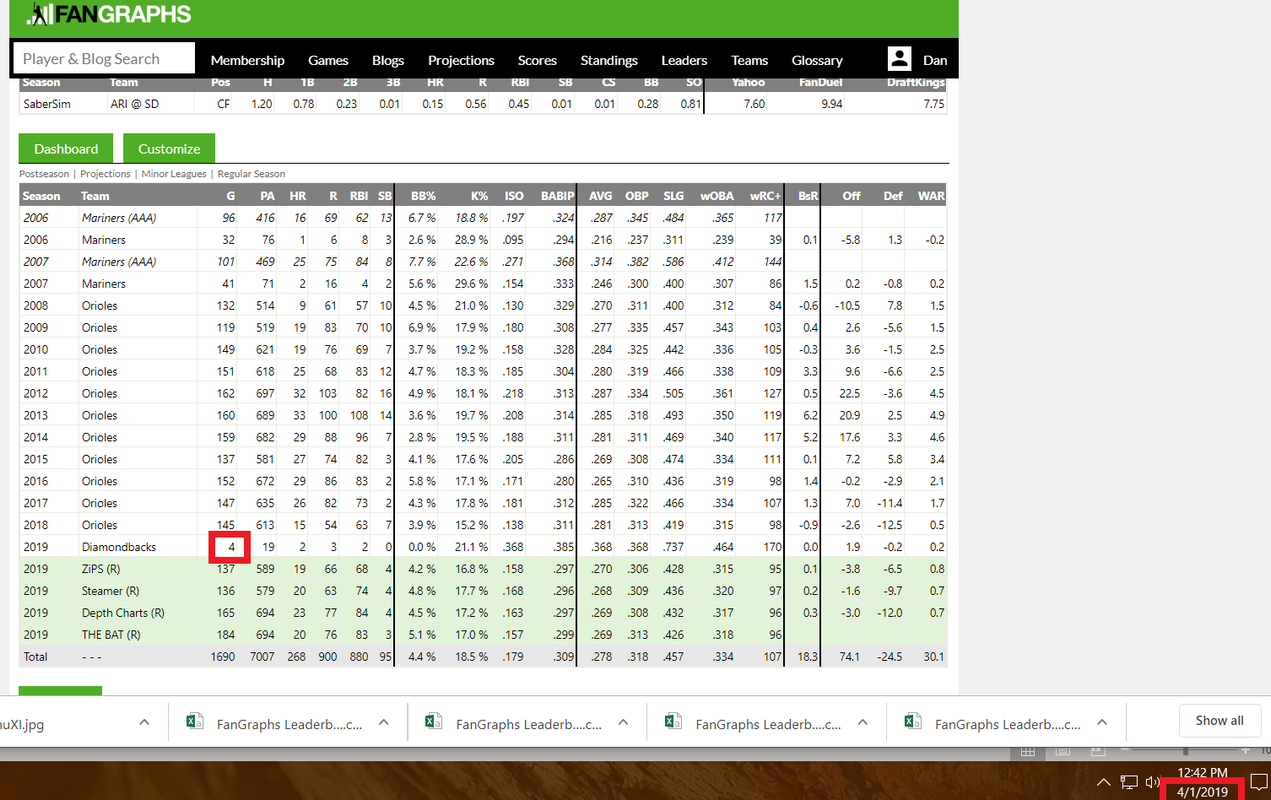
Task: Switch Excel to Normal view icon
Action: pyautogui.click(x=1028, y=752)
